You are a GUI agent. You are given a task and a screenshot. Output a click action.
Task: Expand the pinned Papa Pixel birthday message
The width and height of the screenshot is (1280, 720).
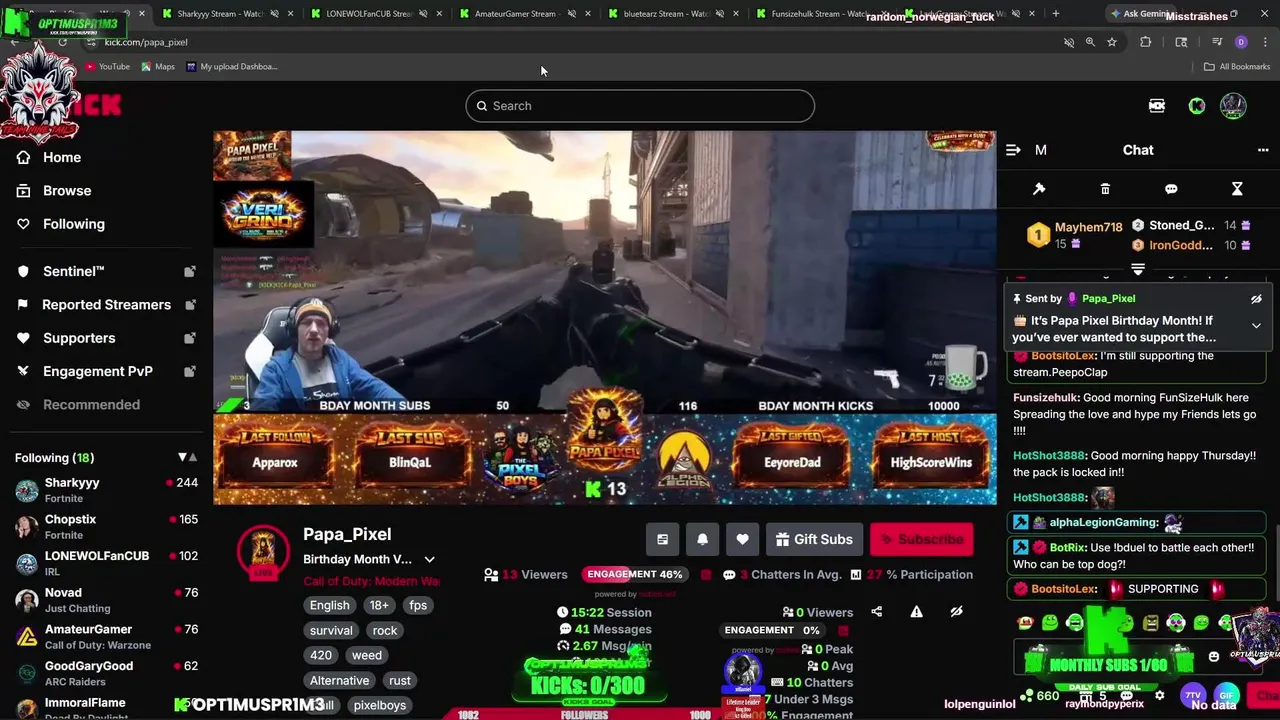point(1256,326)
